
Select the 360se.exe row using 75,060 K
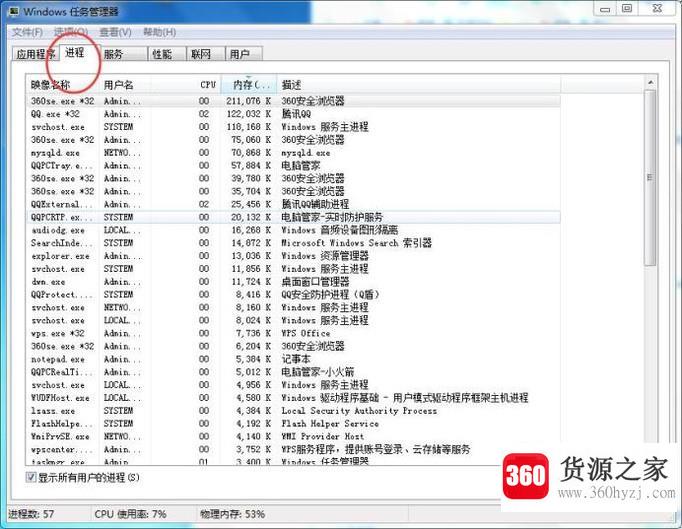293,140
